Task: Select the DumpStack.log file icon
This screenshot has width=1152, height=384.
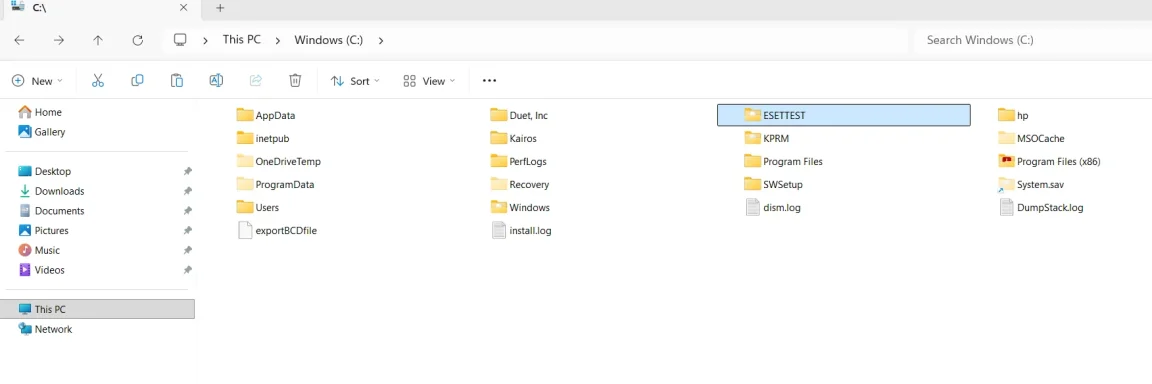Action: point(1007,207)
